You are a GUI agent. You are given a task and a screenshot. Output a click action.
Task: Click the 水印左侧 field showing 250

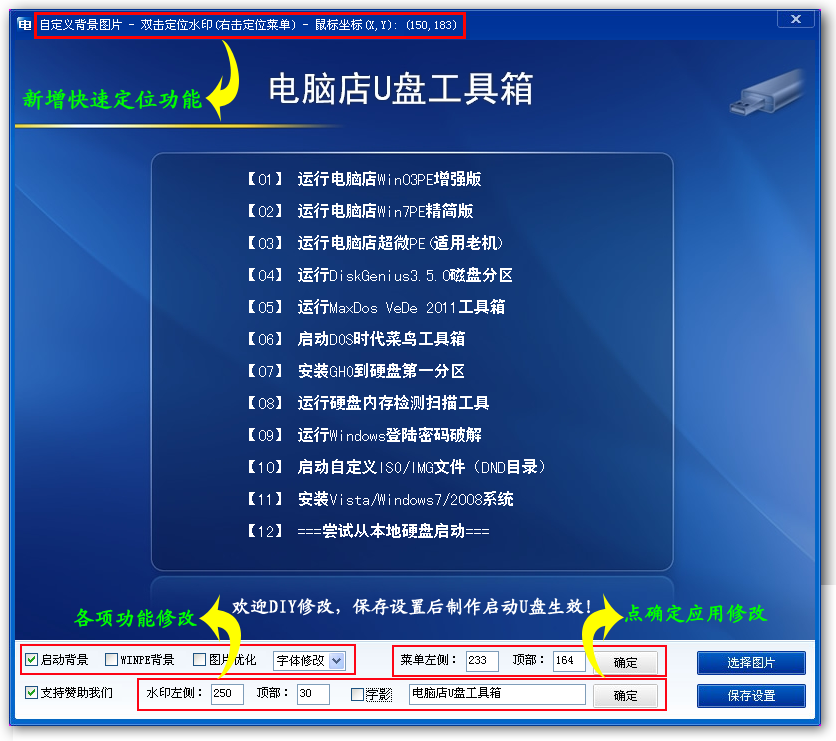click(227, 694)
